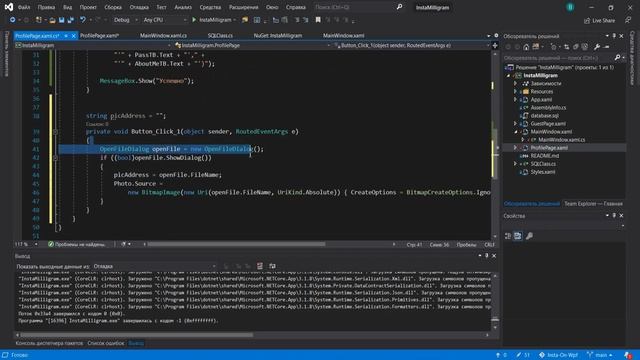The height and width of the screenshot is (360, 640).
Task: Open the Правка menu
Action: (x=46, y=7)
